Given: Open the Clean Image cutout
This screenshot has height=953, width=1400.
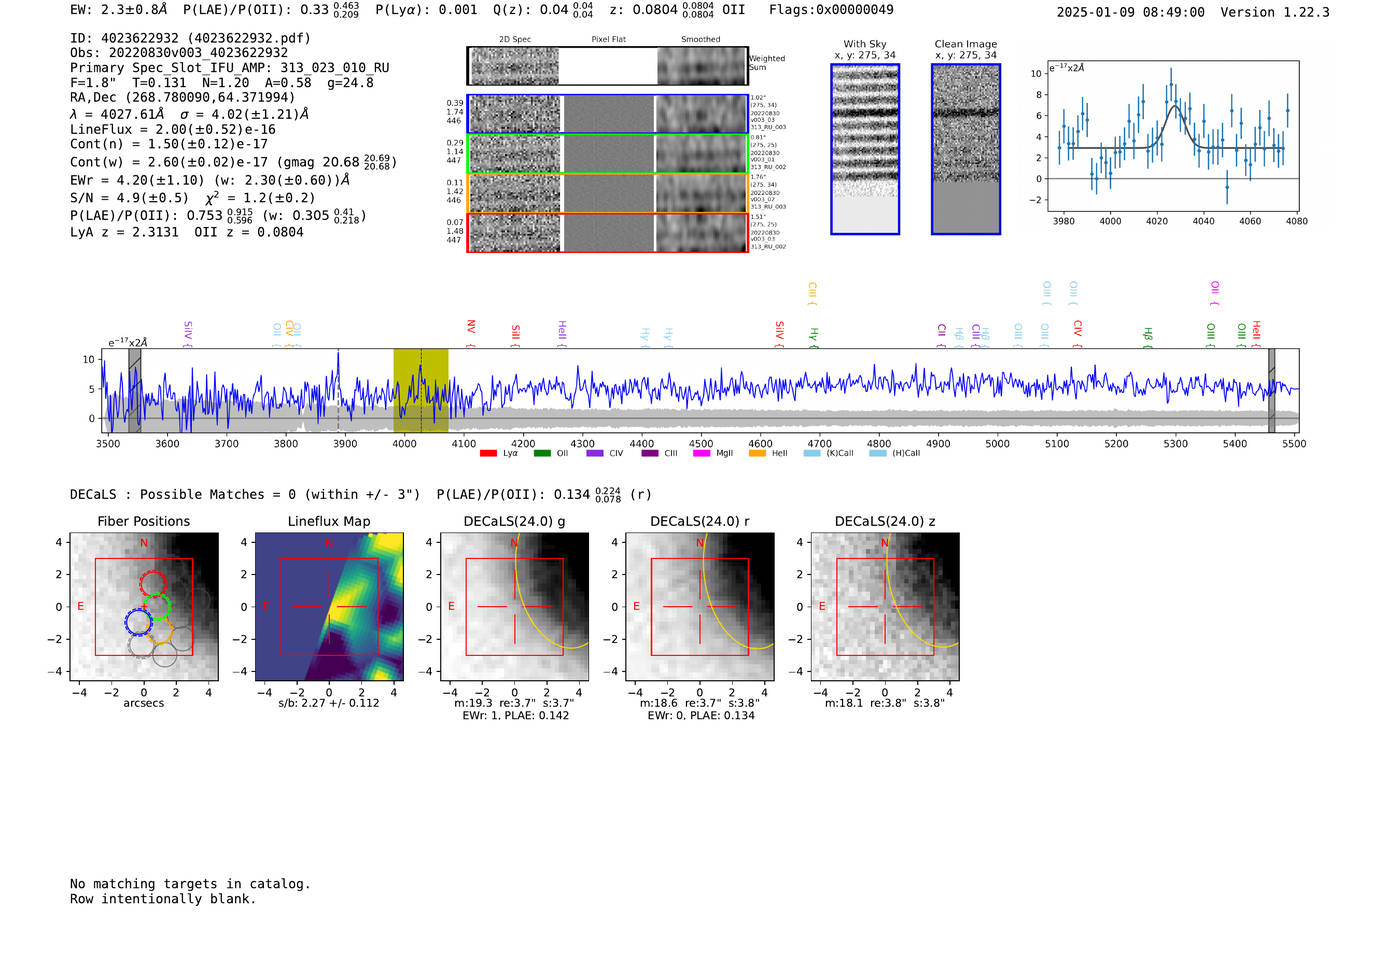Looking at the screenshot, I should coord(966,149).
